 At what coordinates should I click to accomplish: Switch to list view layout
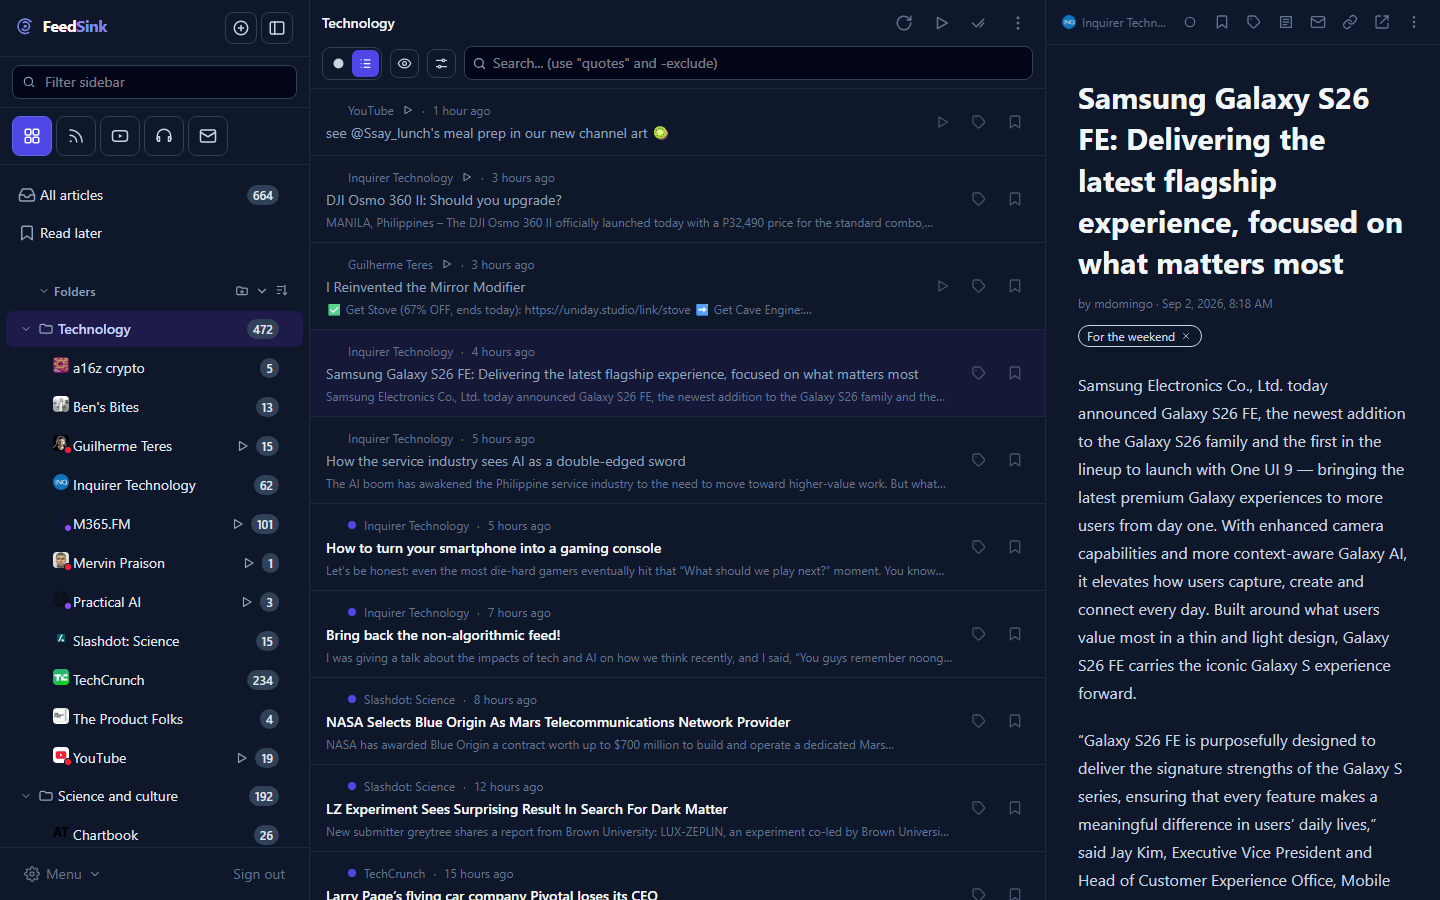coord(366,63)
